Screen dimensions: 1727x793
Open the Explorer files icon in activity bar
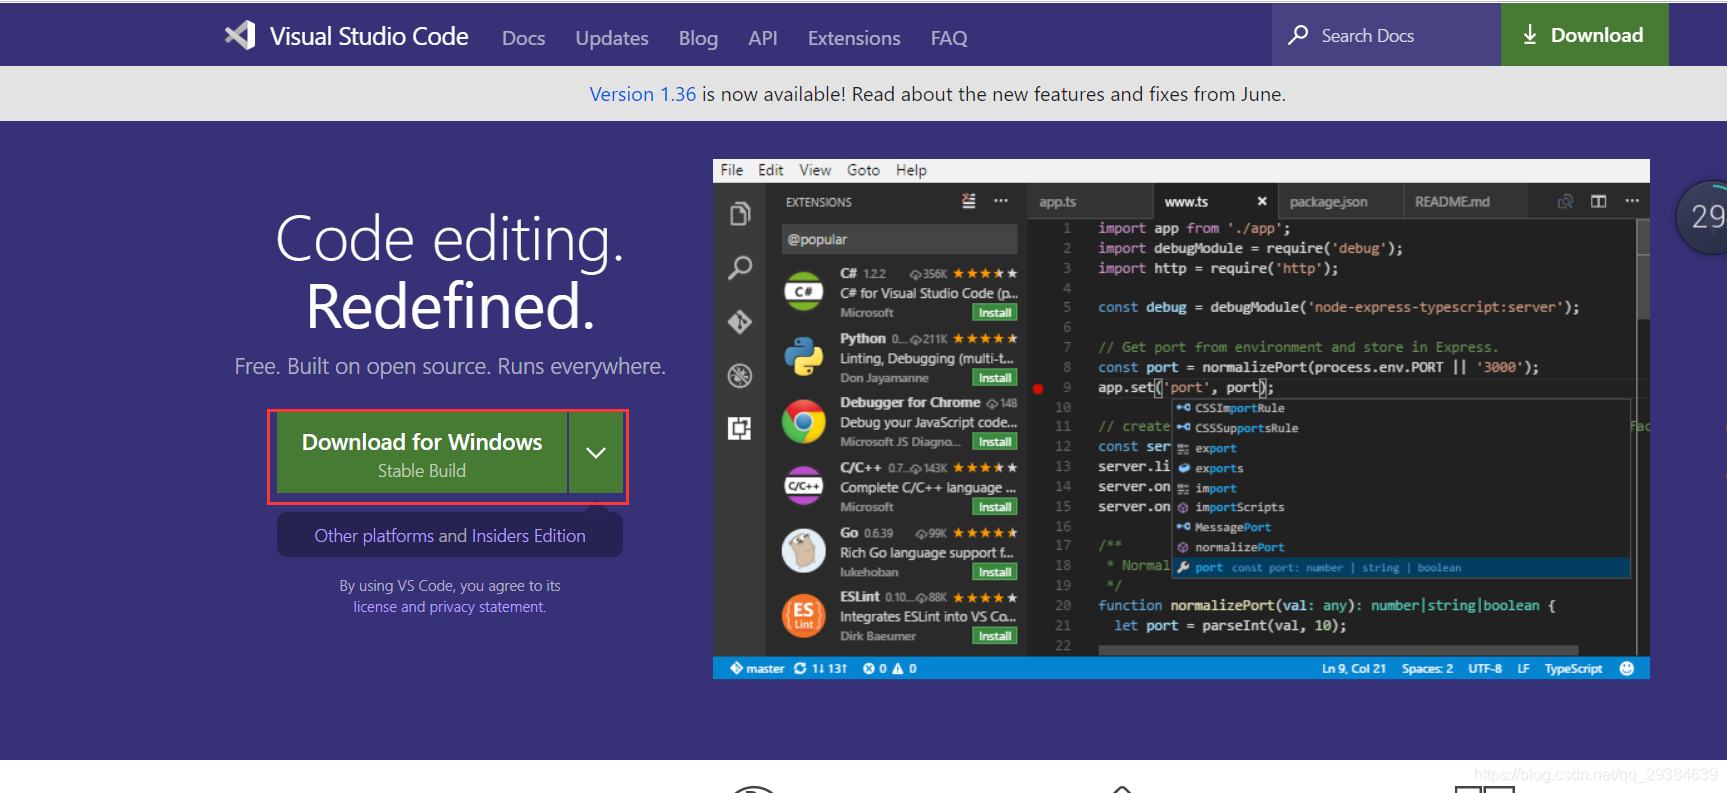pos(740,214)
